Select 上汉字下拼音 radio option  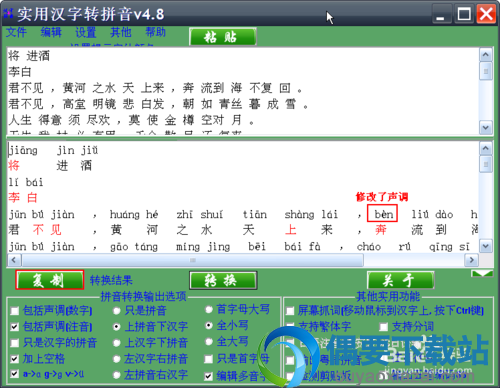point(117,343)
